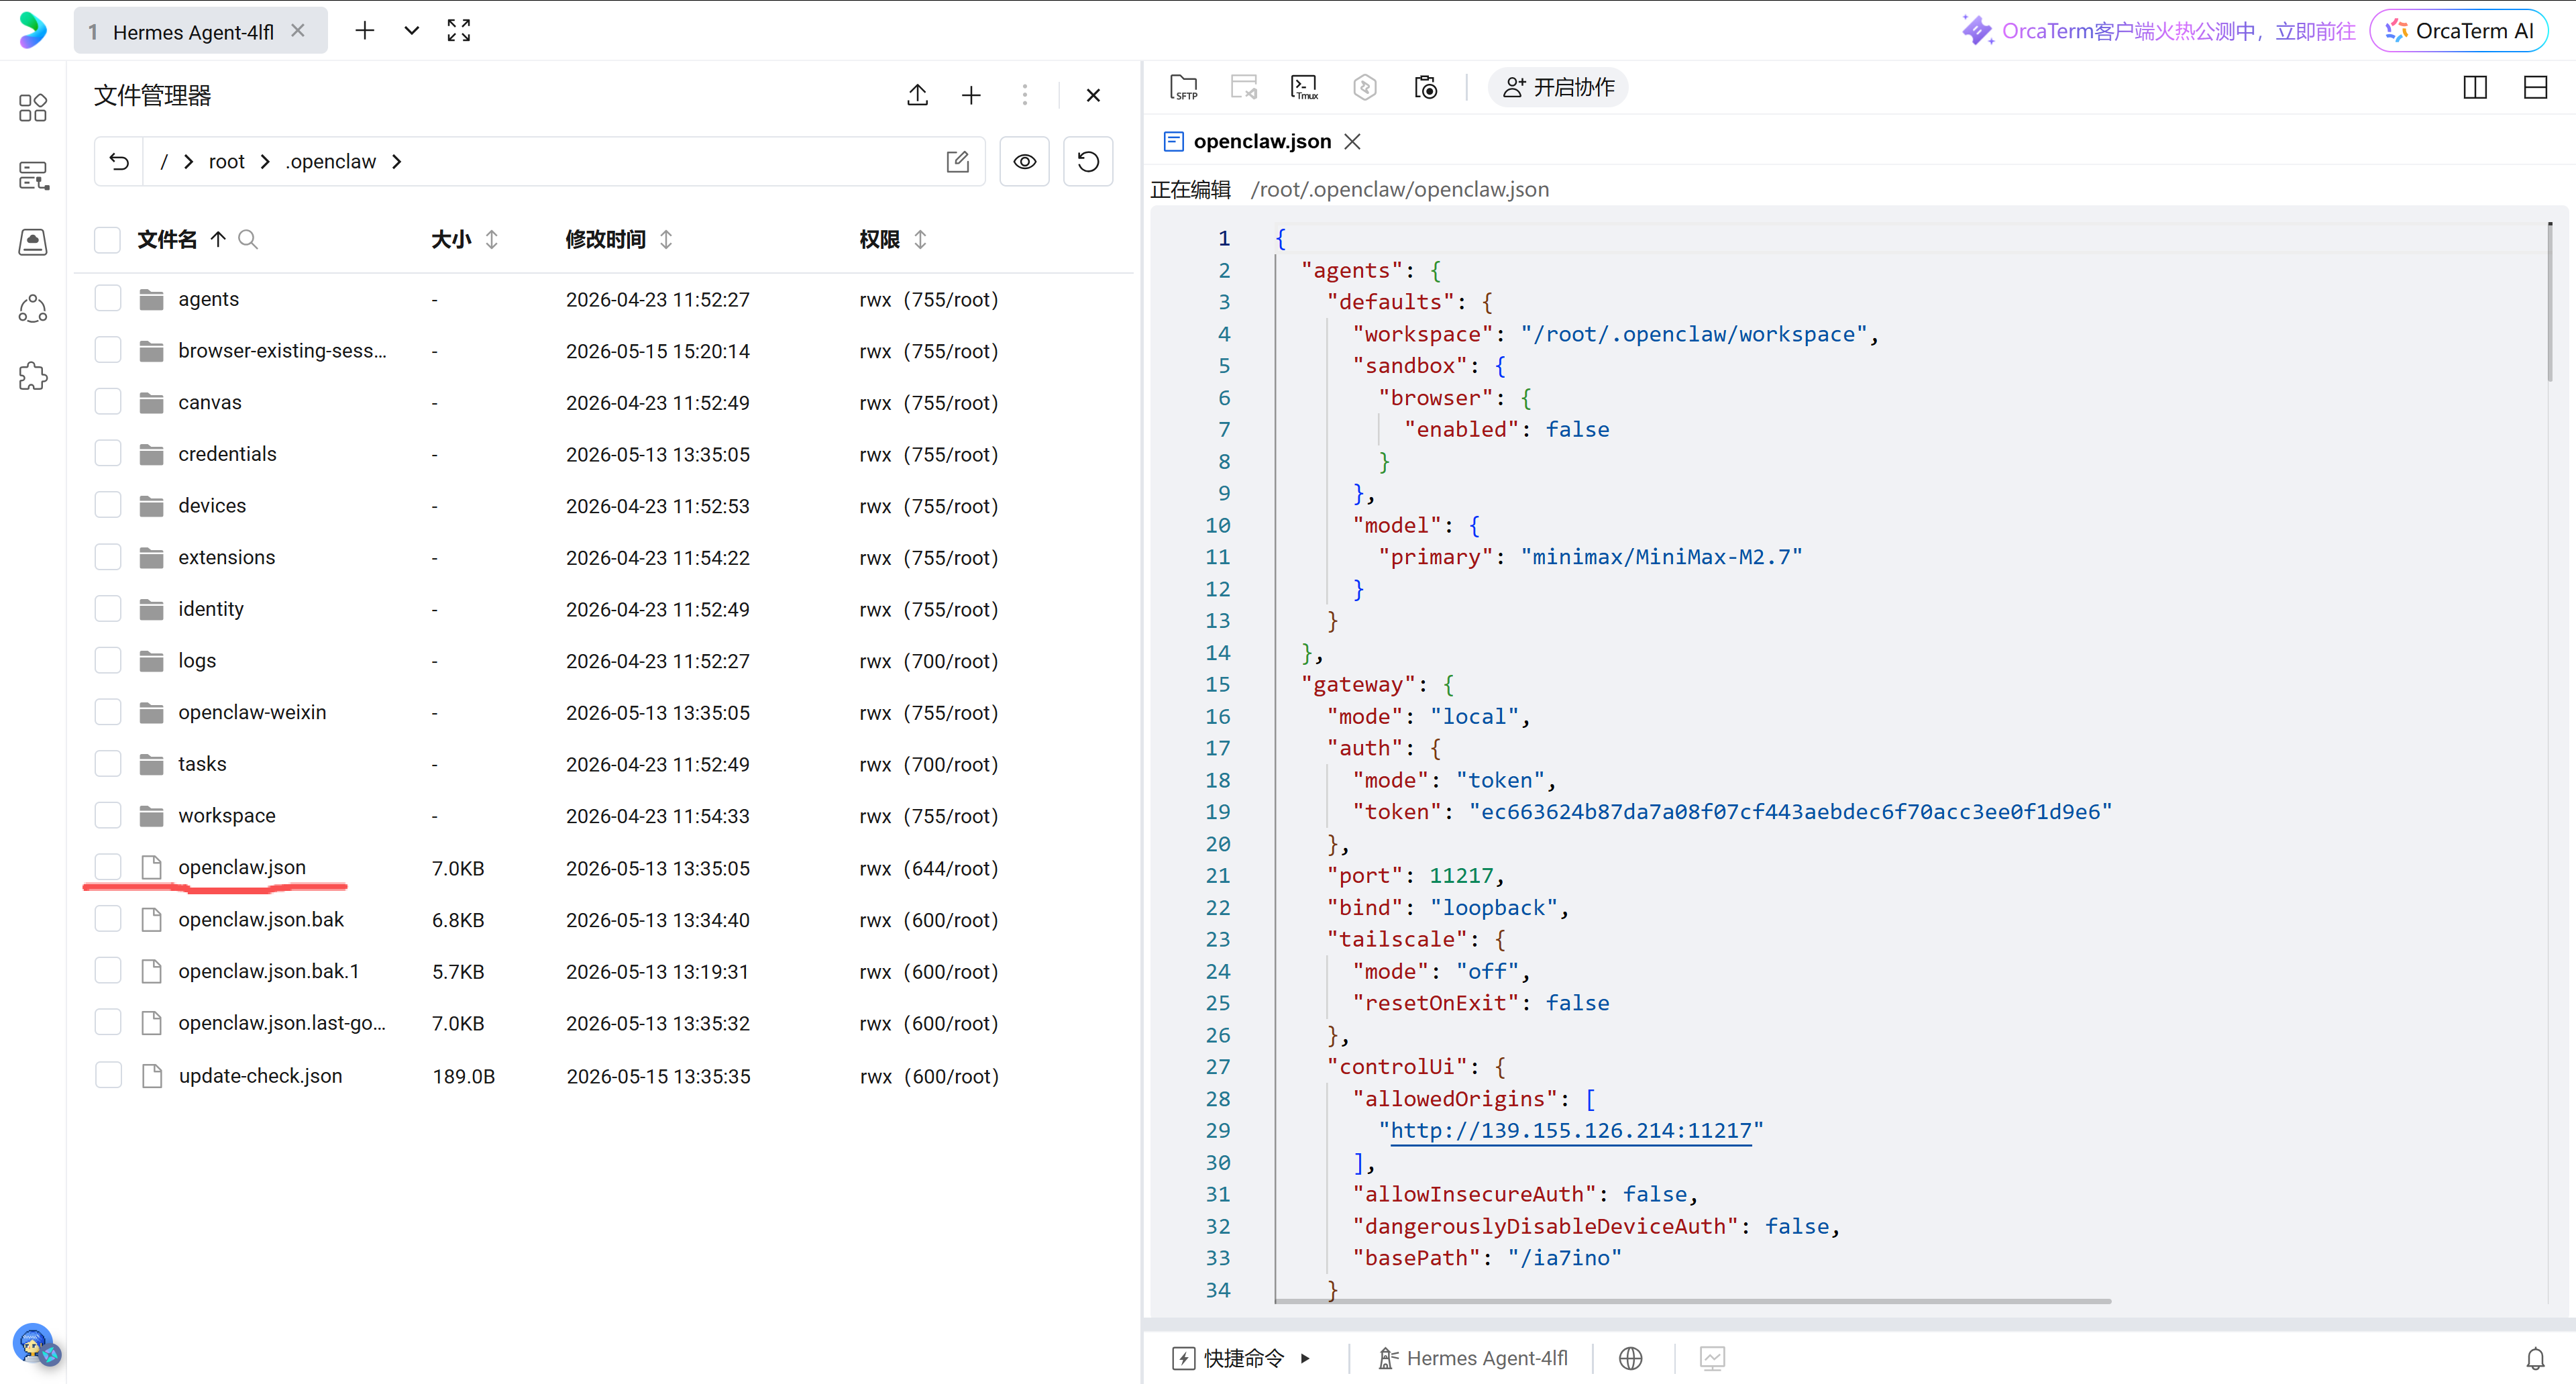The height and width of the screenshot is (1384, 2576).
Task: Split the terminal horizontally with the row layout icon
Action: point(2535,87)
